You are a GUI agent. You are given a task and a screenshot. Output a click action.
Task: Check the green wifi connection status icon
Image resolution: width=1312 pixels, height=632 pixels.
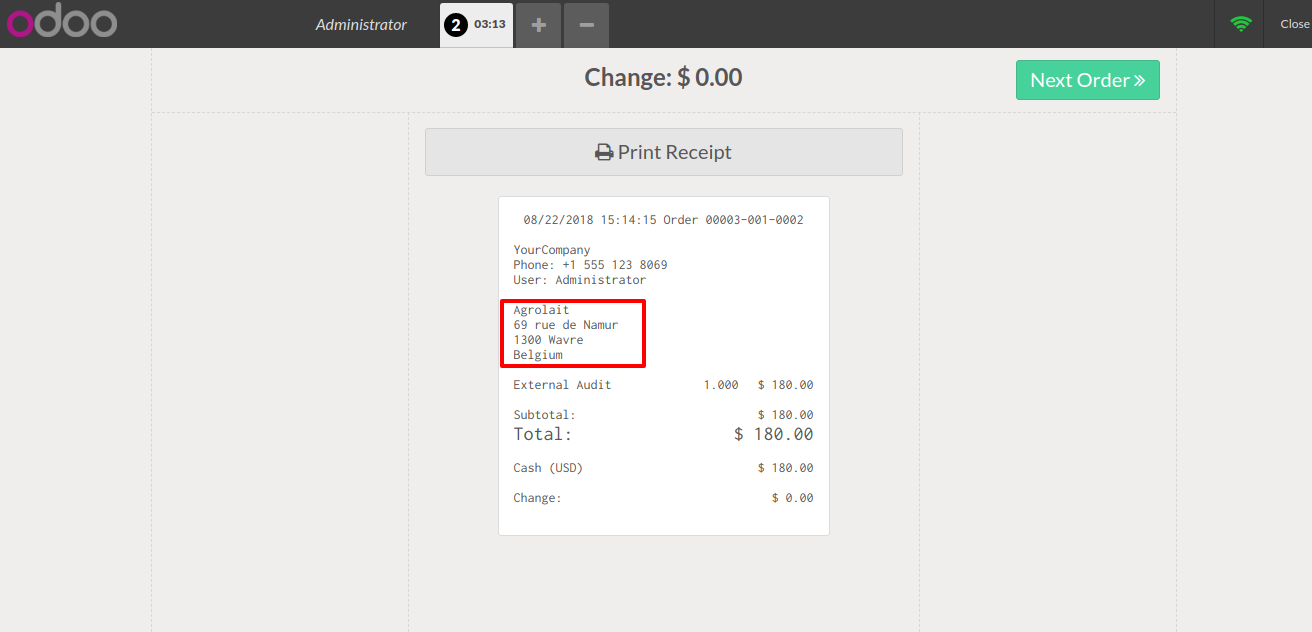pyautogui.click(x=1241, y=23)
